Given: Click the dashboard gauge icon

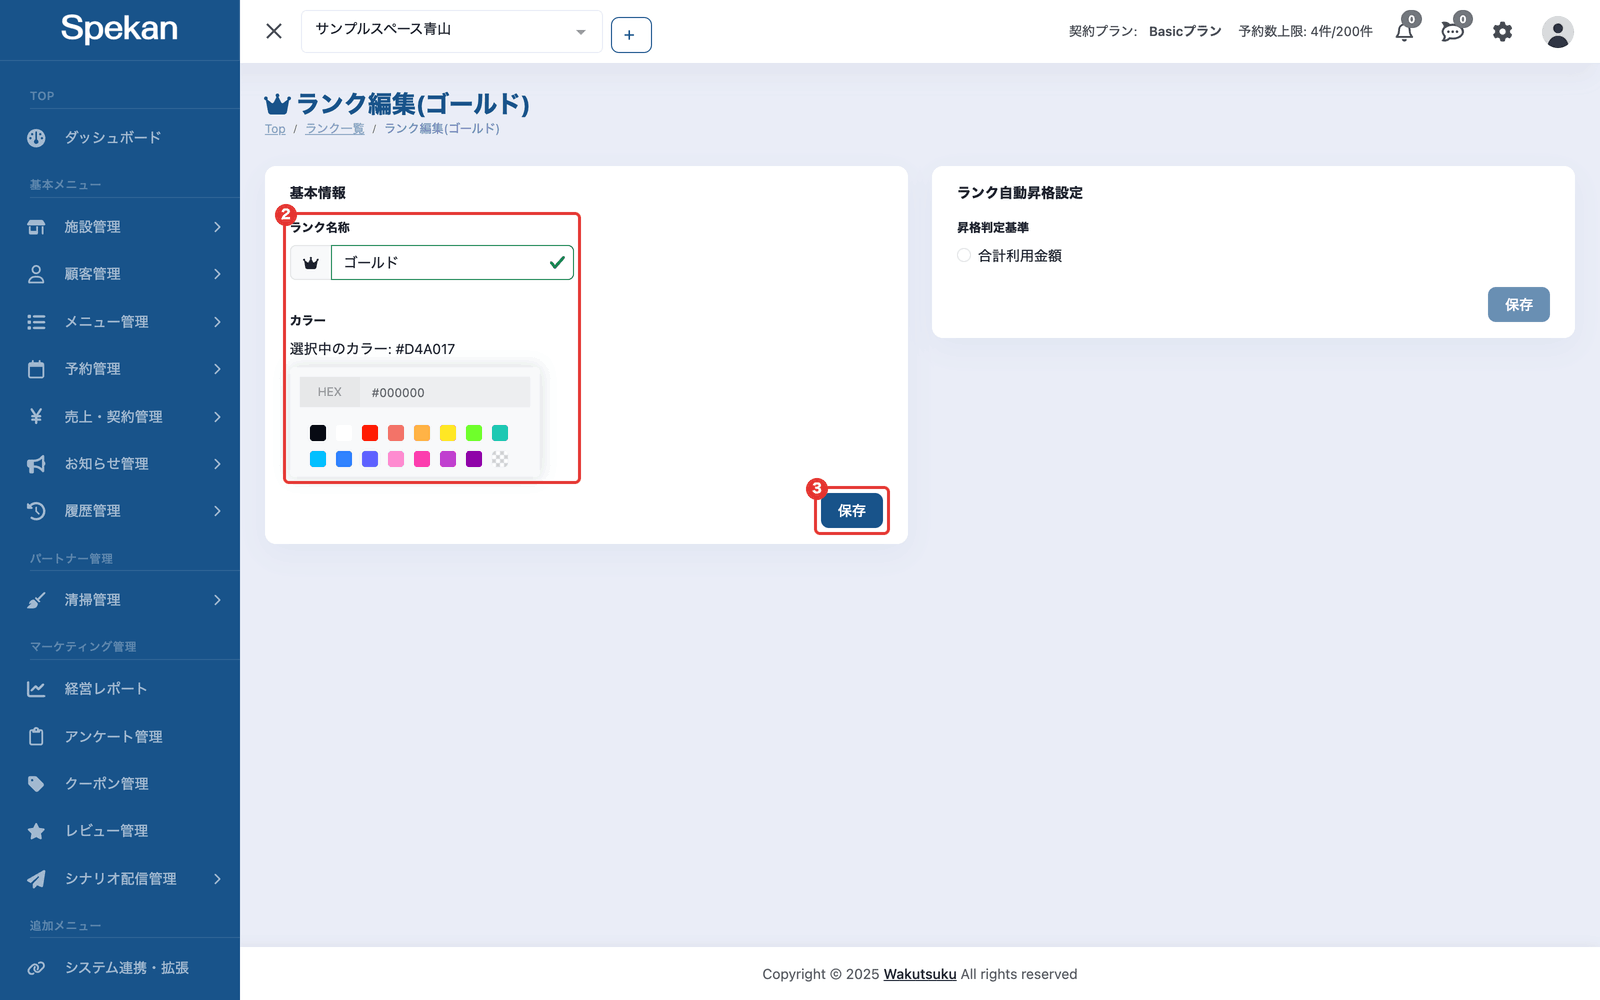Looking at the screenshot, I should [x=36, y=138].
